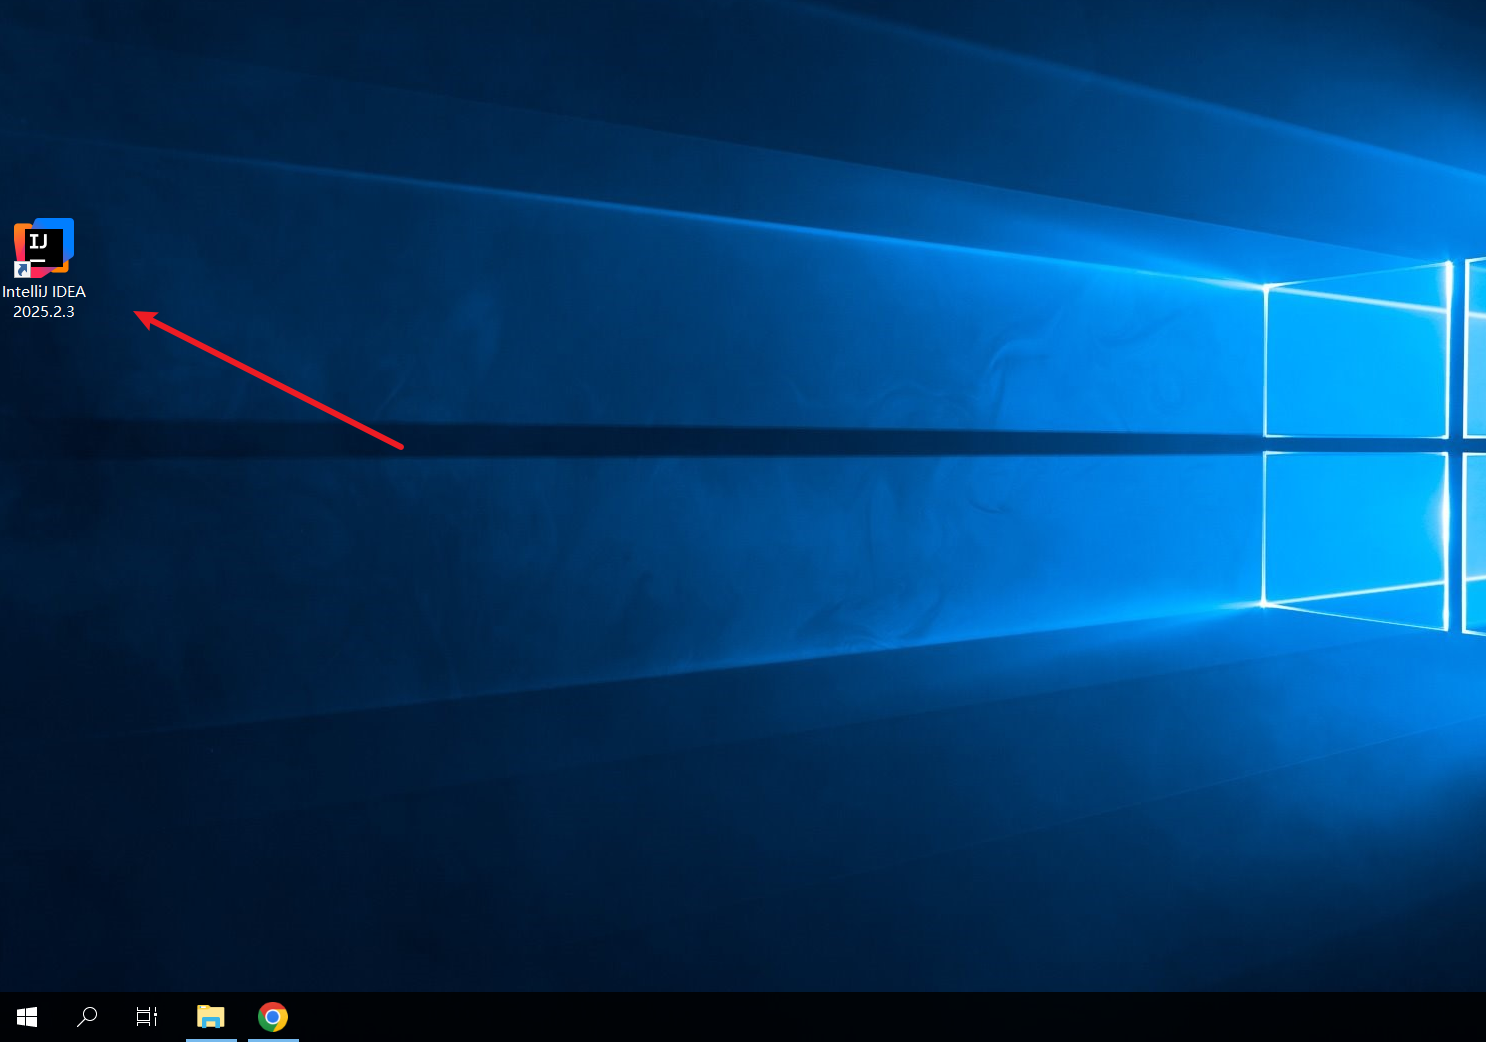Image resolution: width=1486 pixels, height=1042 pixels.
Task: Click the IntelliJ IDEA 2025.2.3 shortcut label
Action: tap(45, 301)
